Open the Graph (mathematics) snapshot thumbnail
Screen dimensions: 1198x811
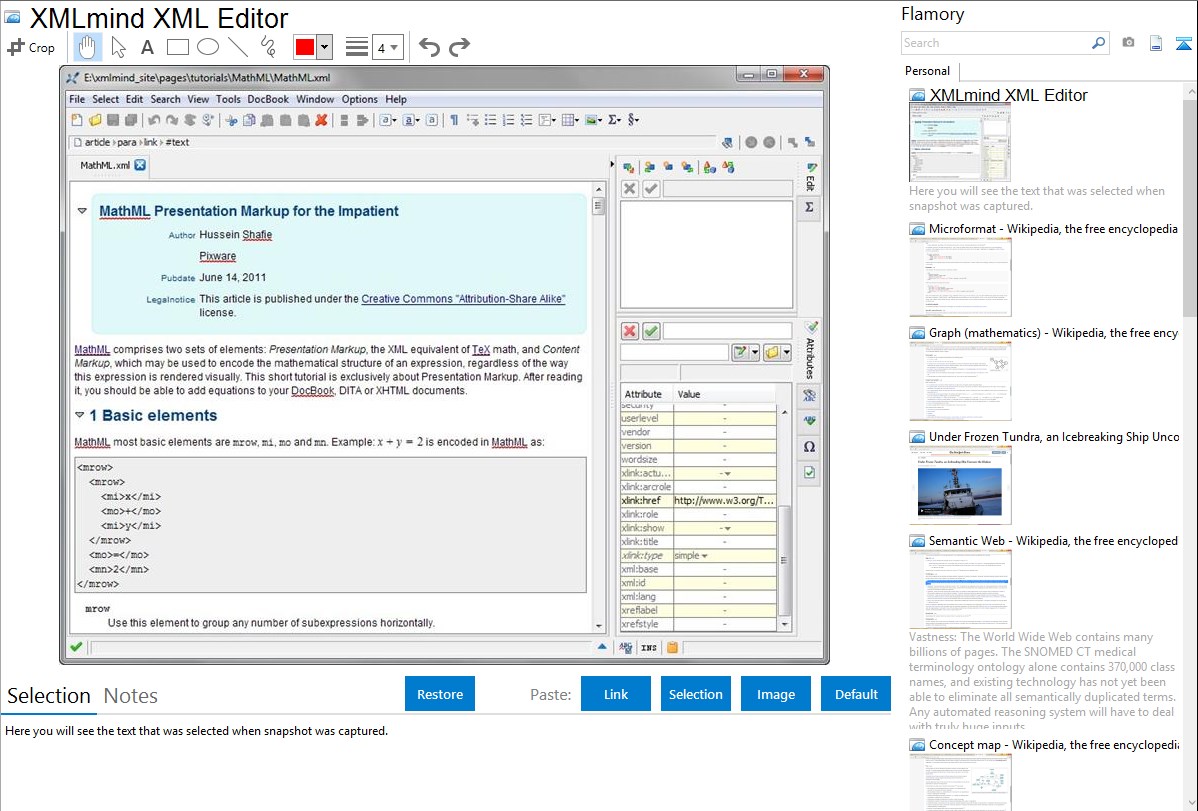click(960, 381)
